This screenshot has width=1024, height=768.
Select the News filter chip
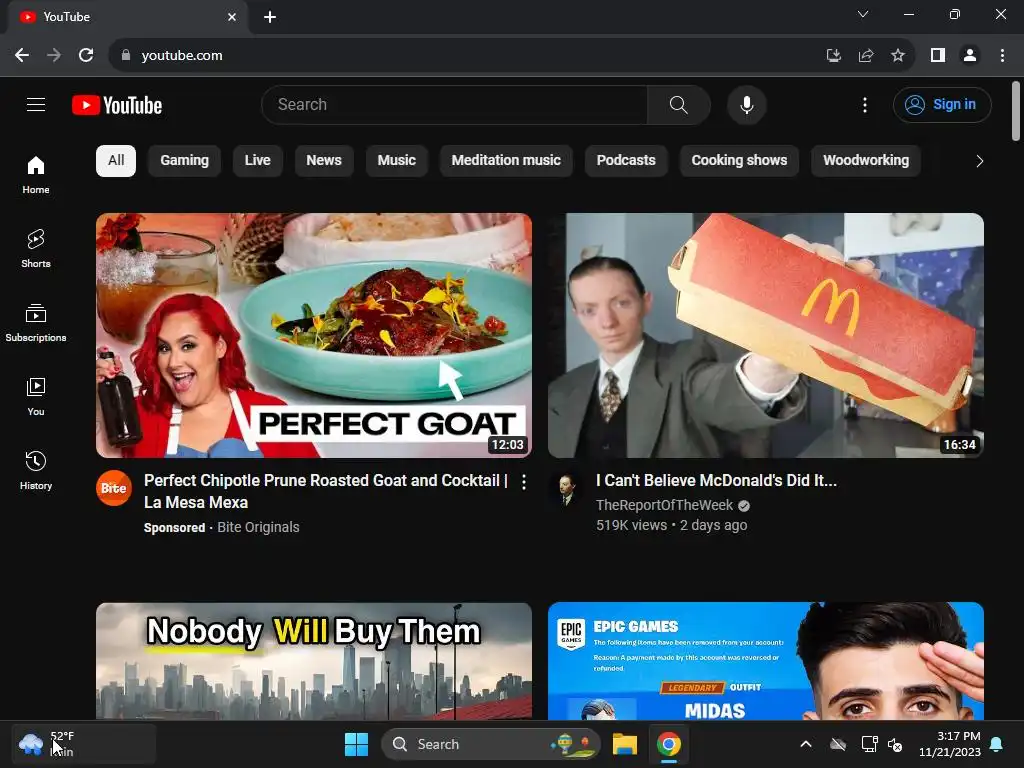click(324, 161)
